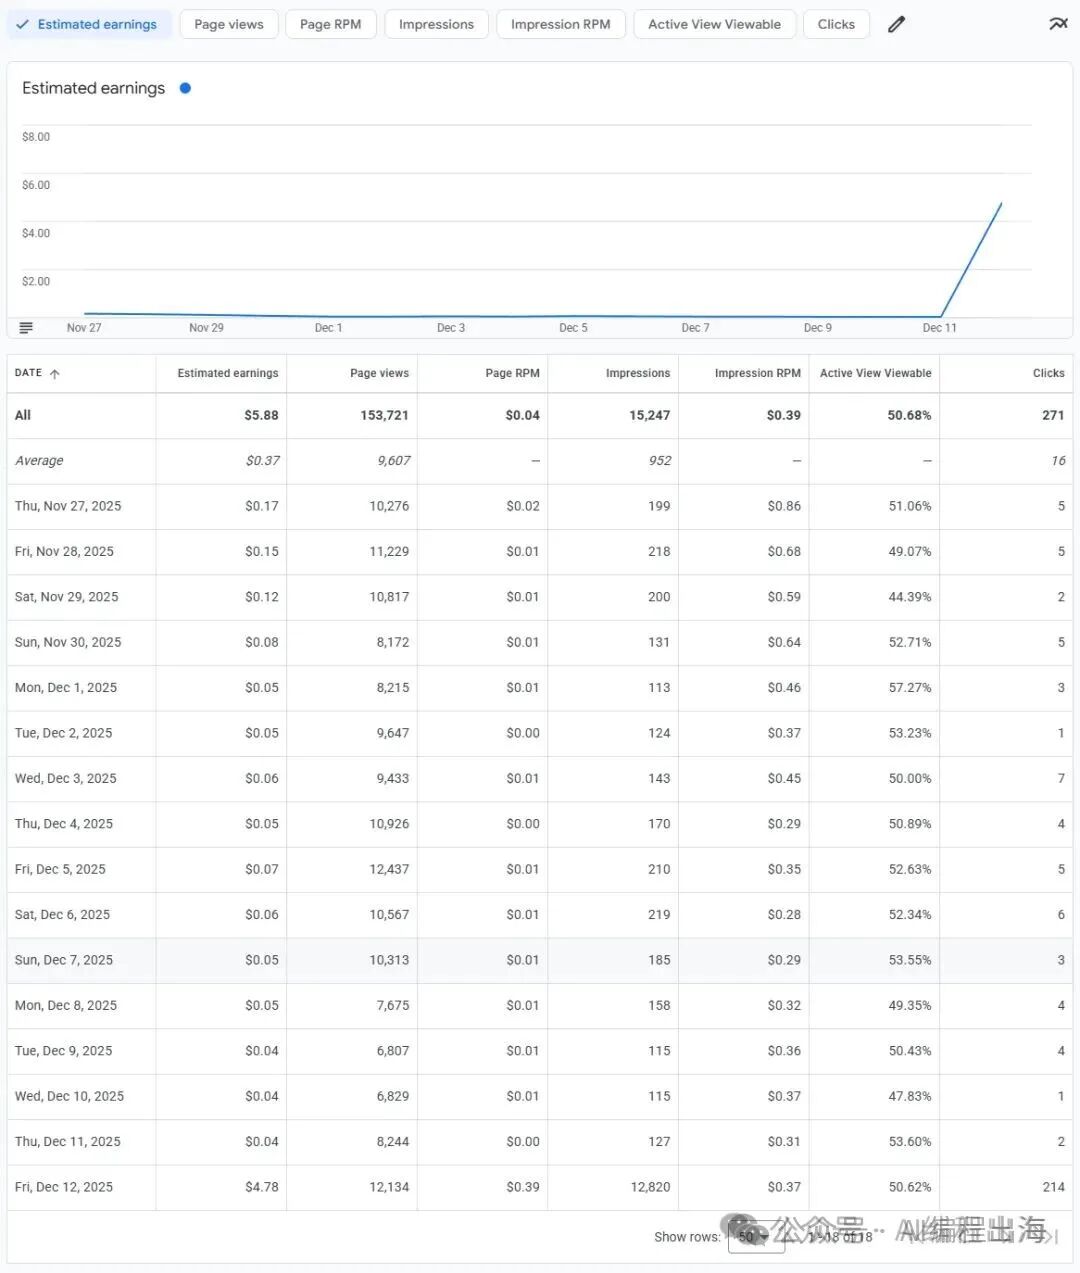This screenshot has width=1080, height=1273.
Task: Toggle the Estimated earnings metric chip
Action: click(x=89, y=24)
